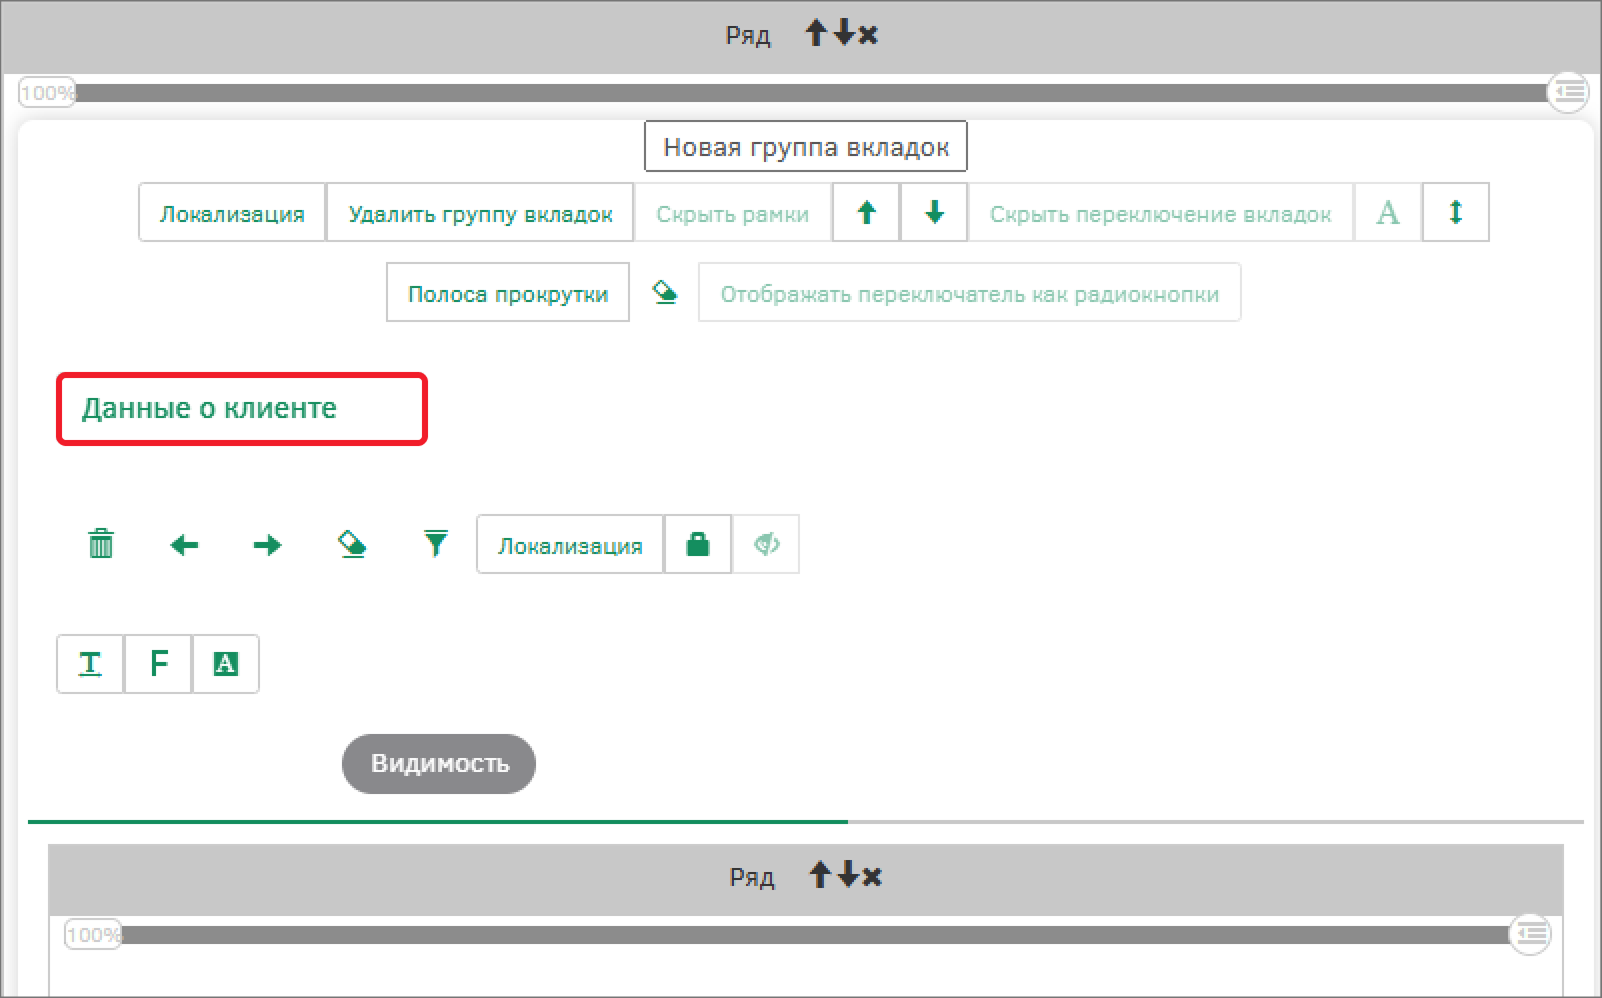Click the trash icon to delete the tab
This screenshot has height=998, width=1602.
(x=101, y=544)
